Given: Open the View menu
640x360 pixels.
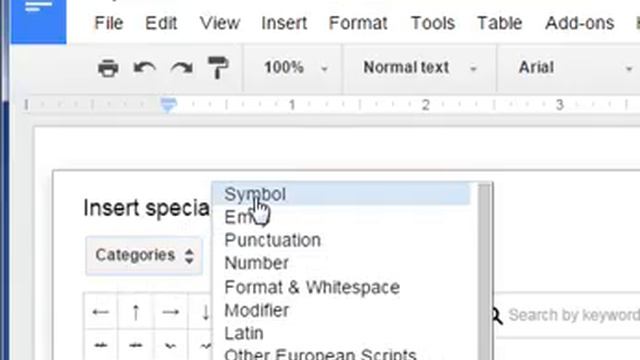Looking at the screenshot, I should tap(220, 23).
